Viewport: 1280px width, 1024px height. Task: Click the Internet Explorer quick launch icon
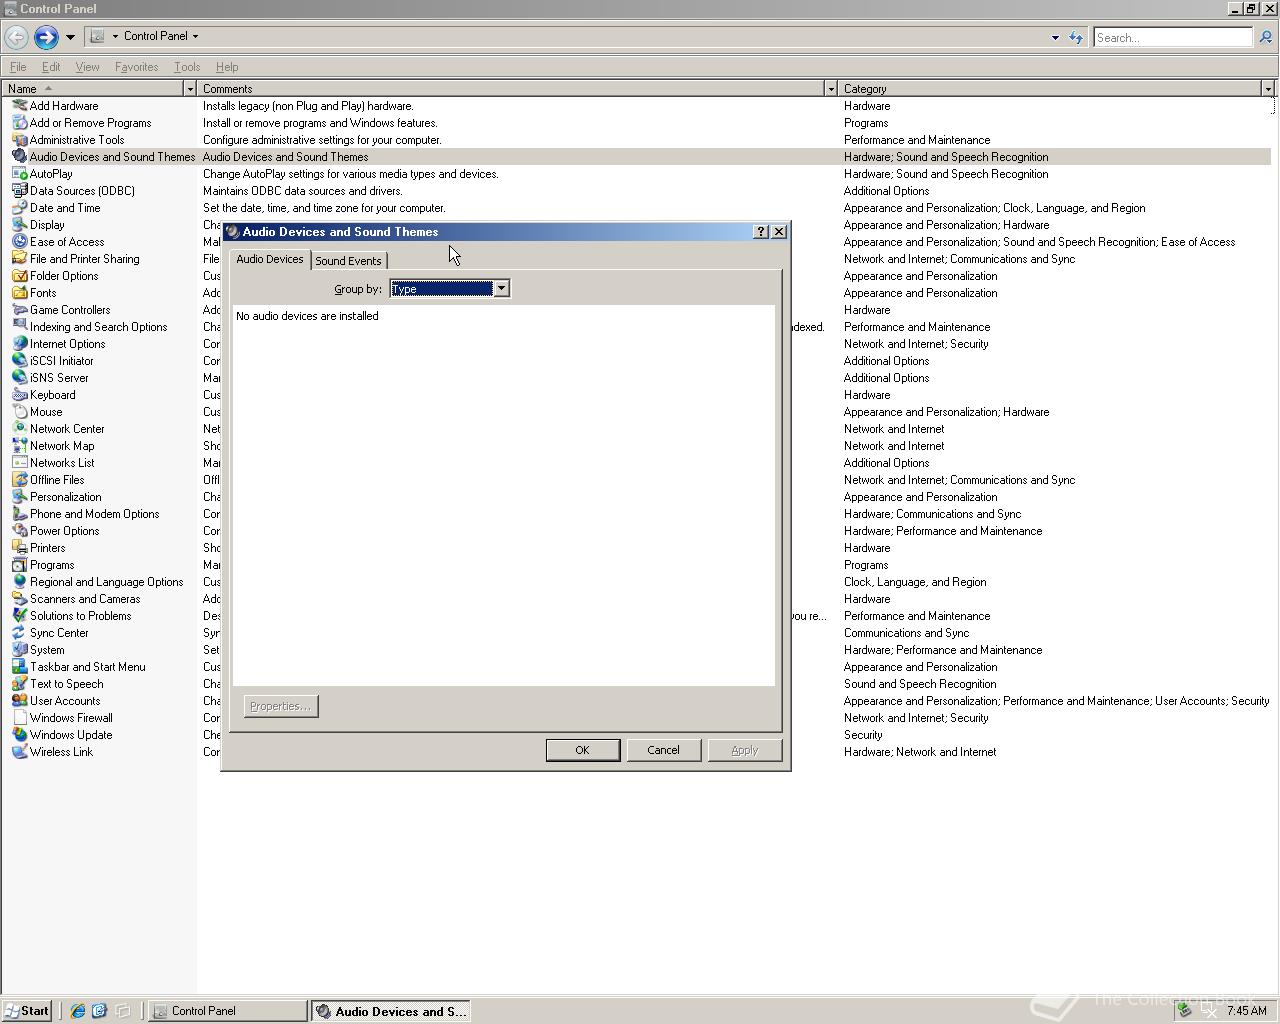click(x=78, y=1011)
